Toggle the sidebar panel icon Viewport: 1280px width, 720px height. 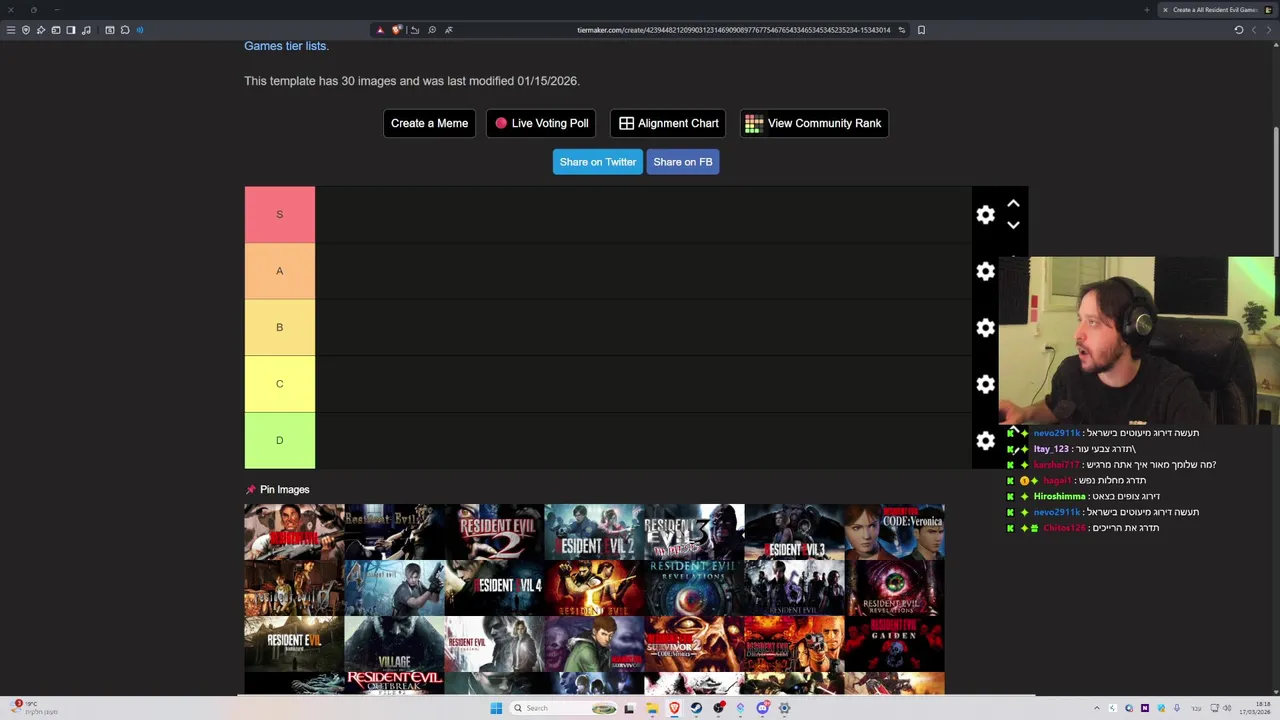click(x=71, y=30)
